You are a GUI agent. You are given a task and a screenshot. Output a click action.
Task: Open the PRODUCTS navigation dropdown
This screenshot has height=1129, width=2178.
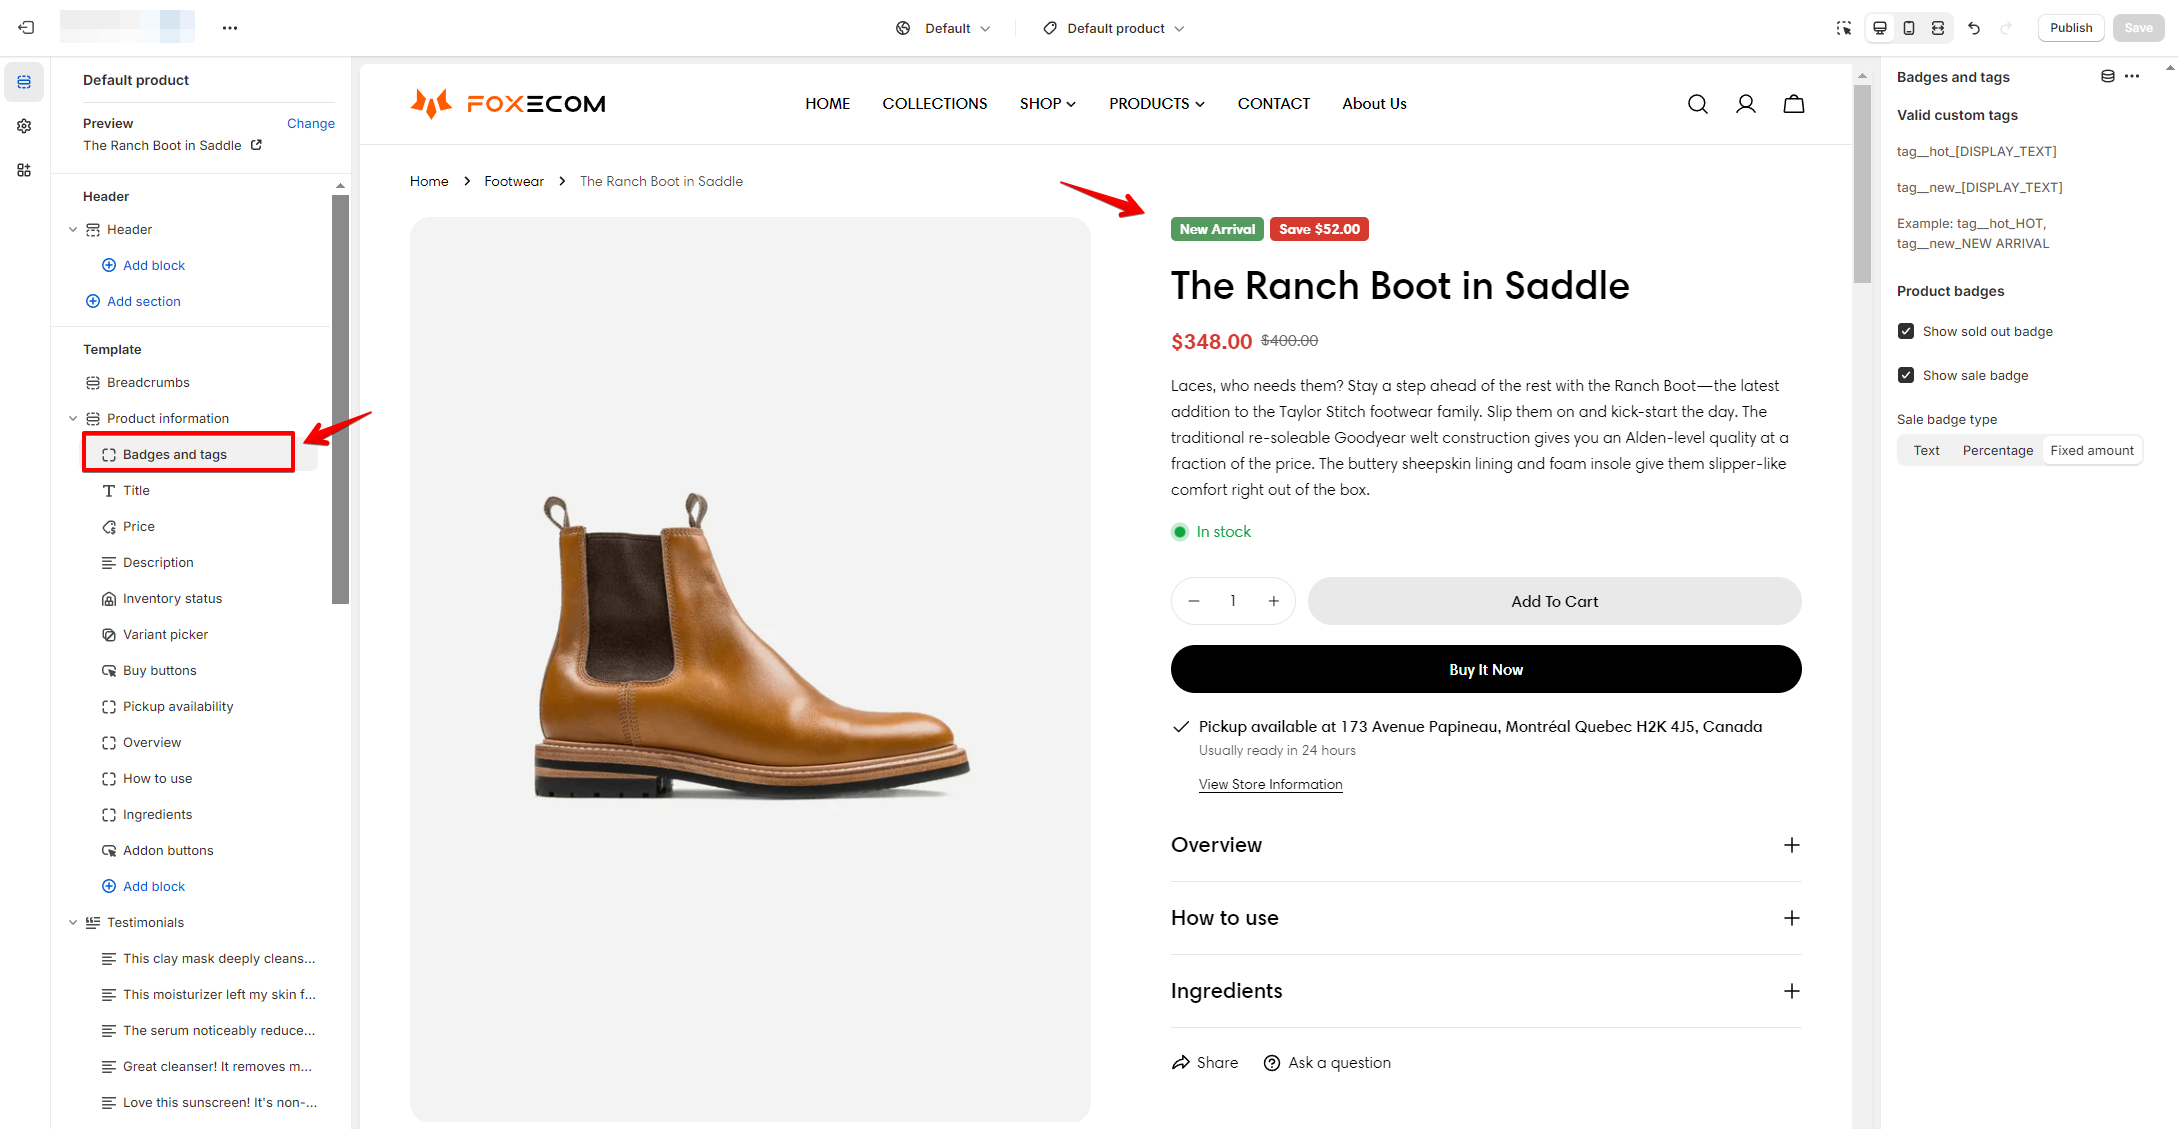[1156, 103]
